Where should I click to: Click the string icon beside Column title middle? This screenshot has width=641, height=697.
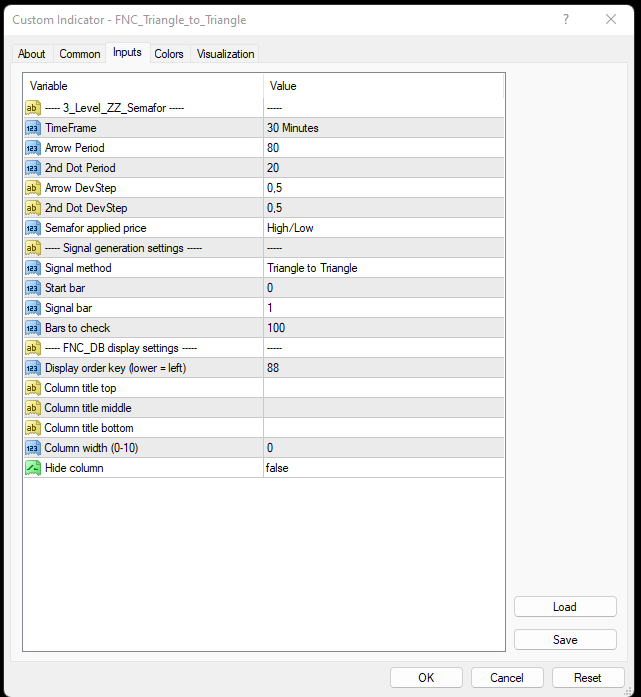[x=33, y=408]
